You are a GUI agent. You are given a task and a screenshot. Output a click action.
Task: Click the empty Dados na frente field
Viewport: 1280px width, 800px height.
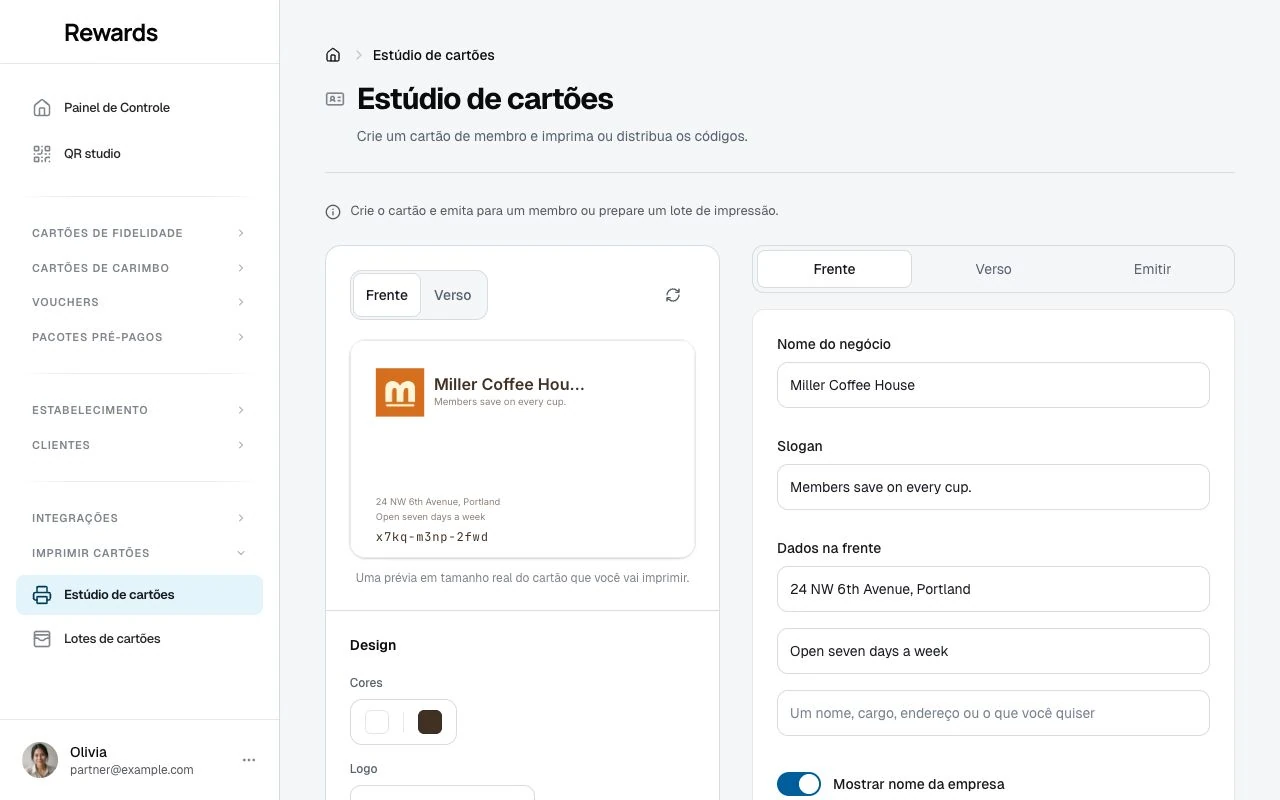click(x=993, y=713)
